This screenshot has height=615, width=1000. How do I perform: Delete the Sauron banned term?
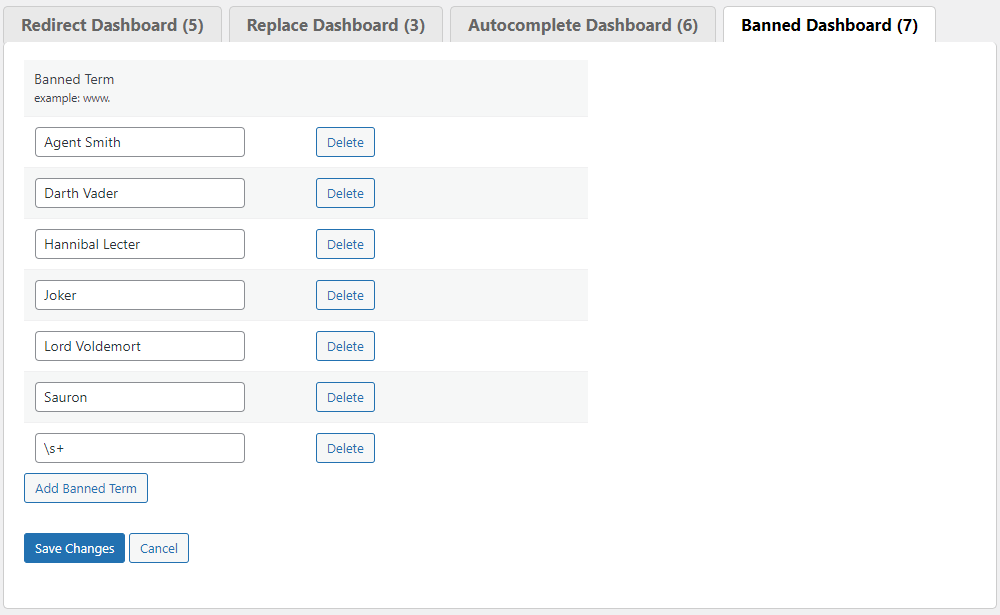pos(345,397)
